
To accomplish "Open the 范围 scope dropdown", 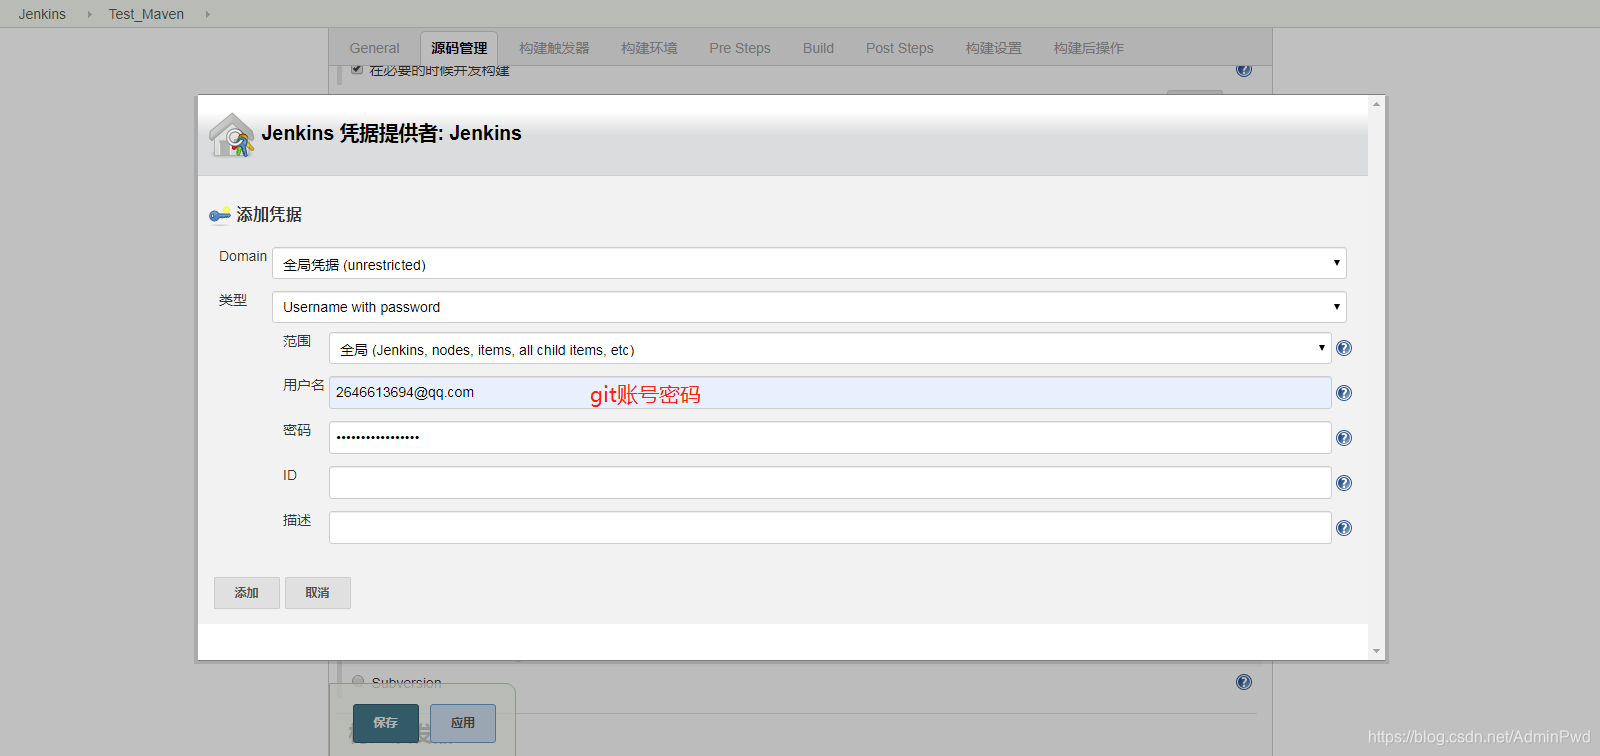I will 830,349.
